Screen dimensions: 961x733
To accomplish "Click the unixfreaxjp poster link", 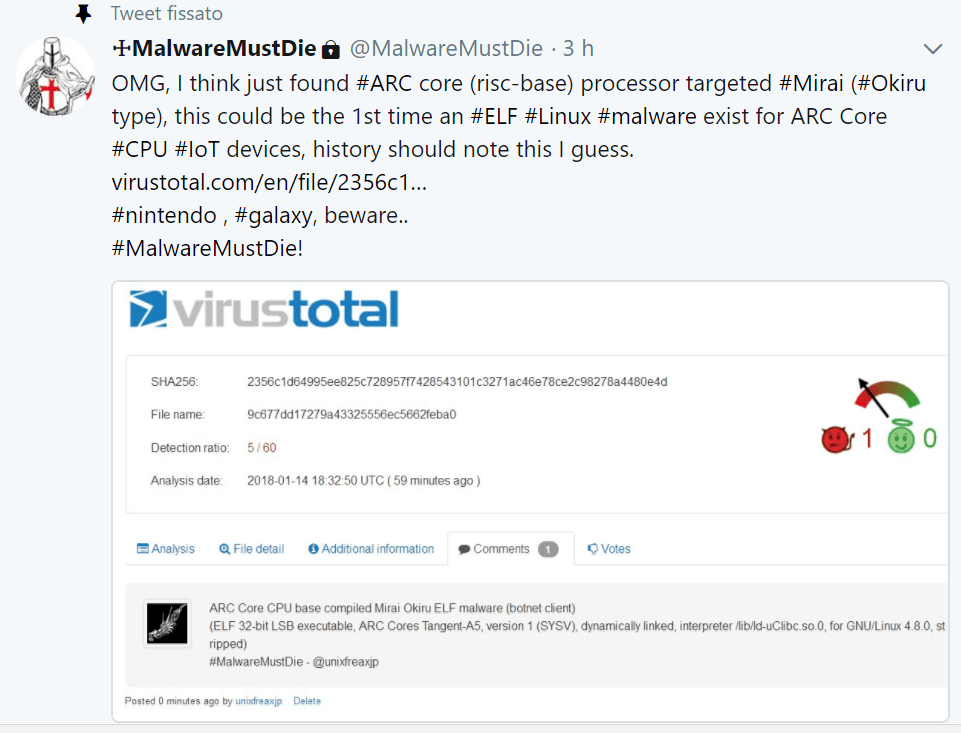I will 259,701.
